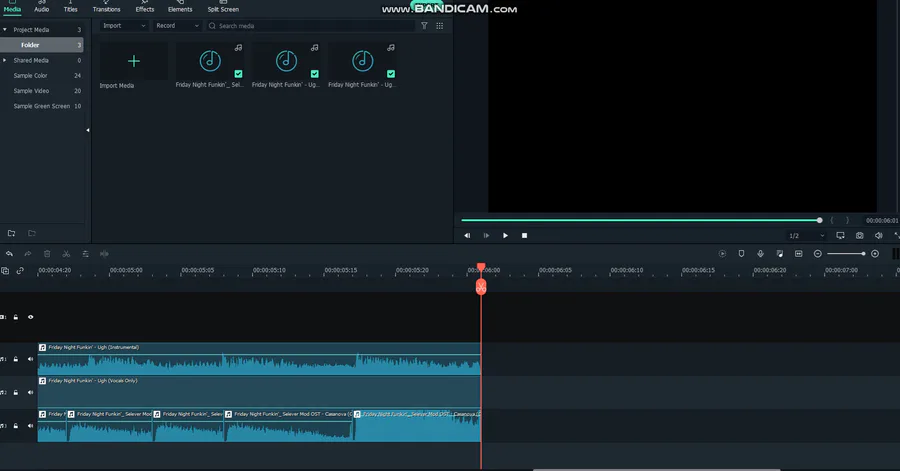Open the Add Track manager icon
Viewport: 900px width, 471px height.
point(5,271)
